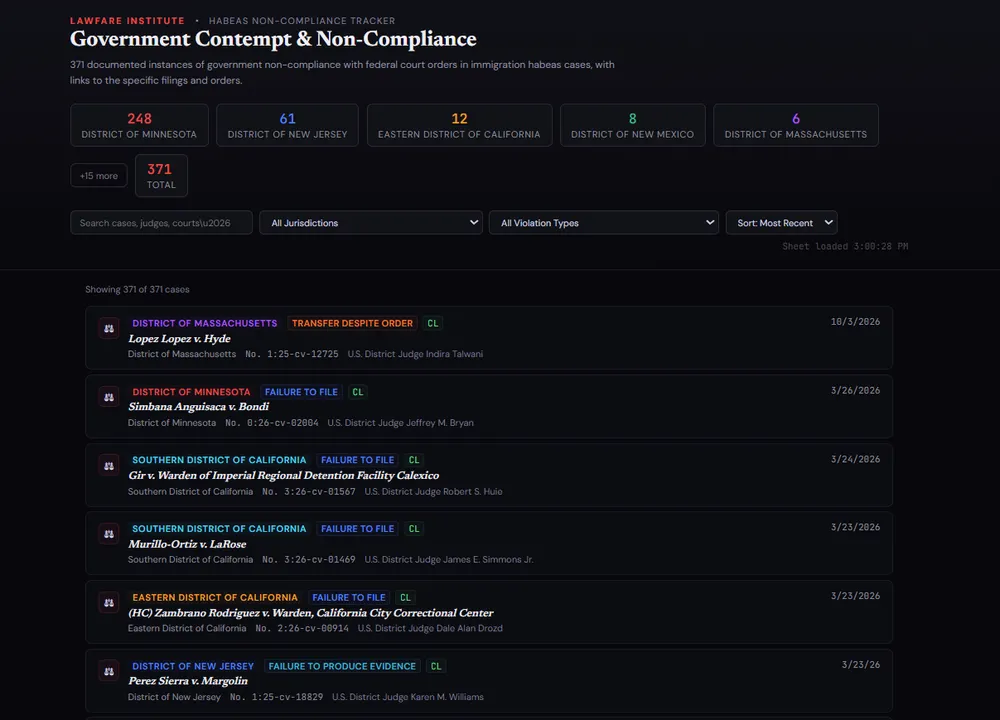Toggle District of New Jersey 61 card
The height and width of the screenshot is (720, 1000).
tap(287, 125)
